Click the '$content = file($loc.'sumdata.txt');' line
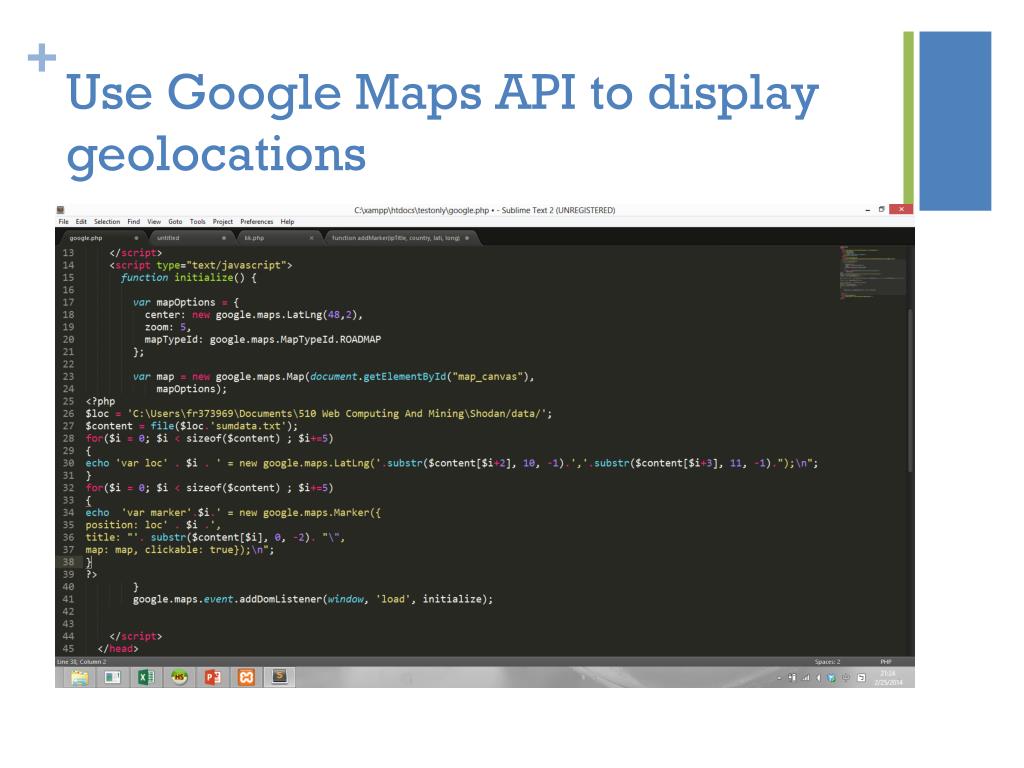The width and height of the screenshot is (1024, 768). [x=191, y=426]
